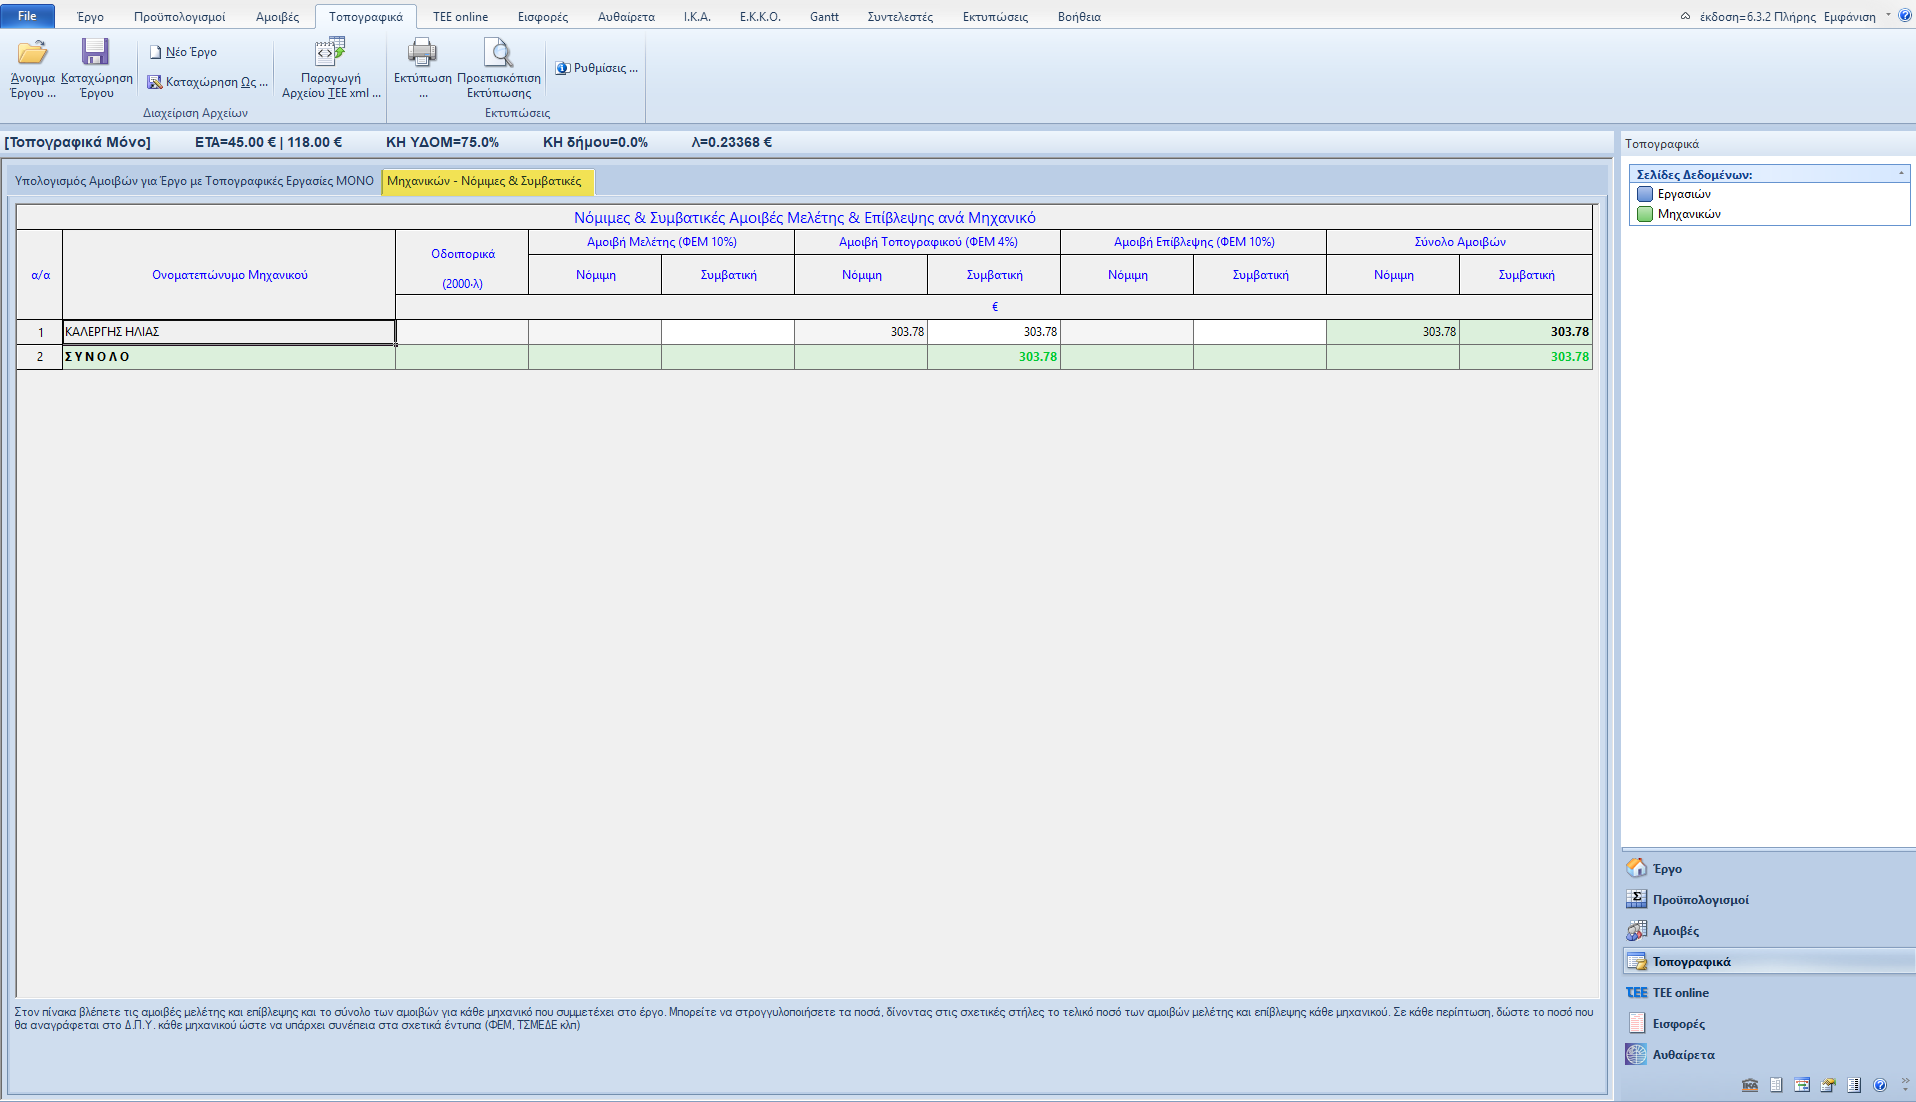The width and height of the screenshot is (1916, 1102).
Task: Click the Εκτύπωση printer icon
Action: [x=422, y=53]
